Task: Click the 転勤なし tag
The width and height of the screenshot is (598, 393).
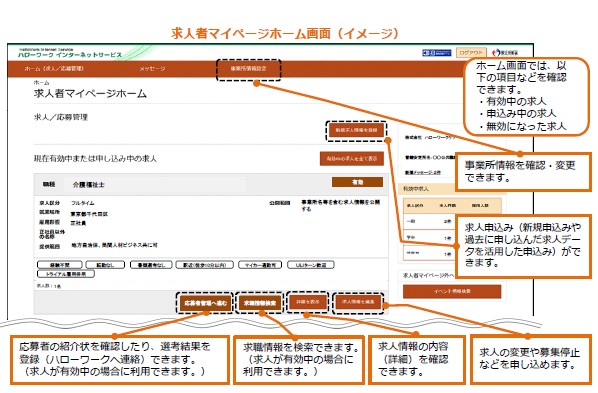Action: click(x=105, y=265)
